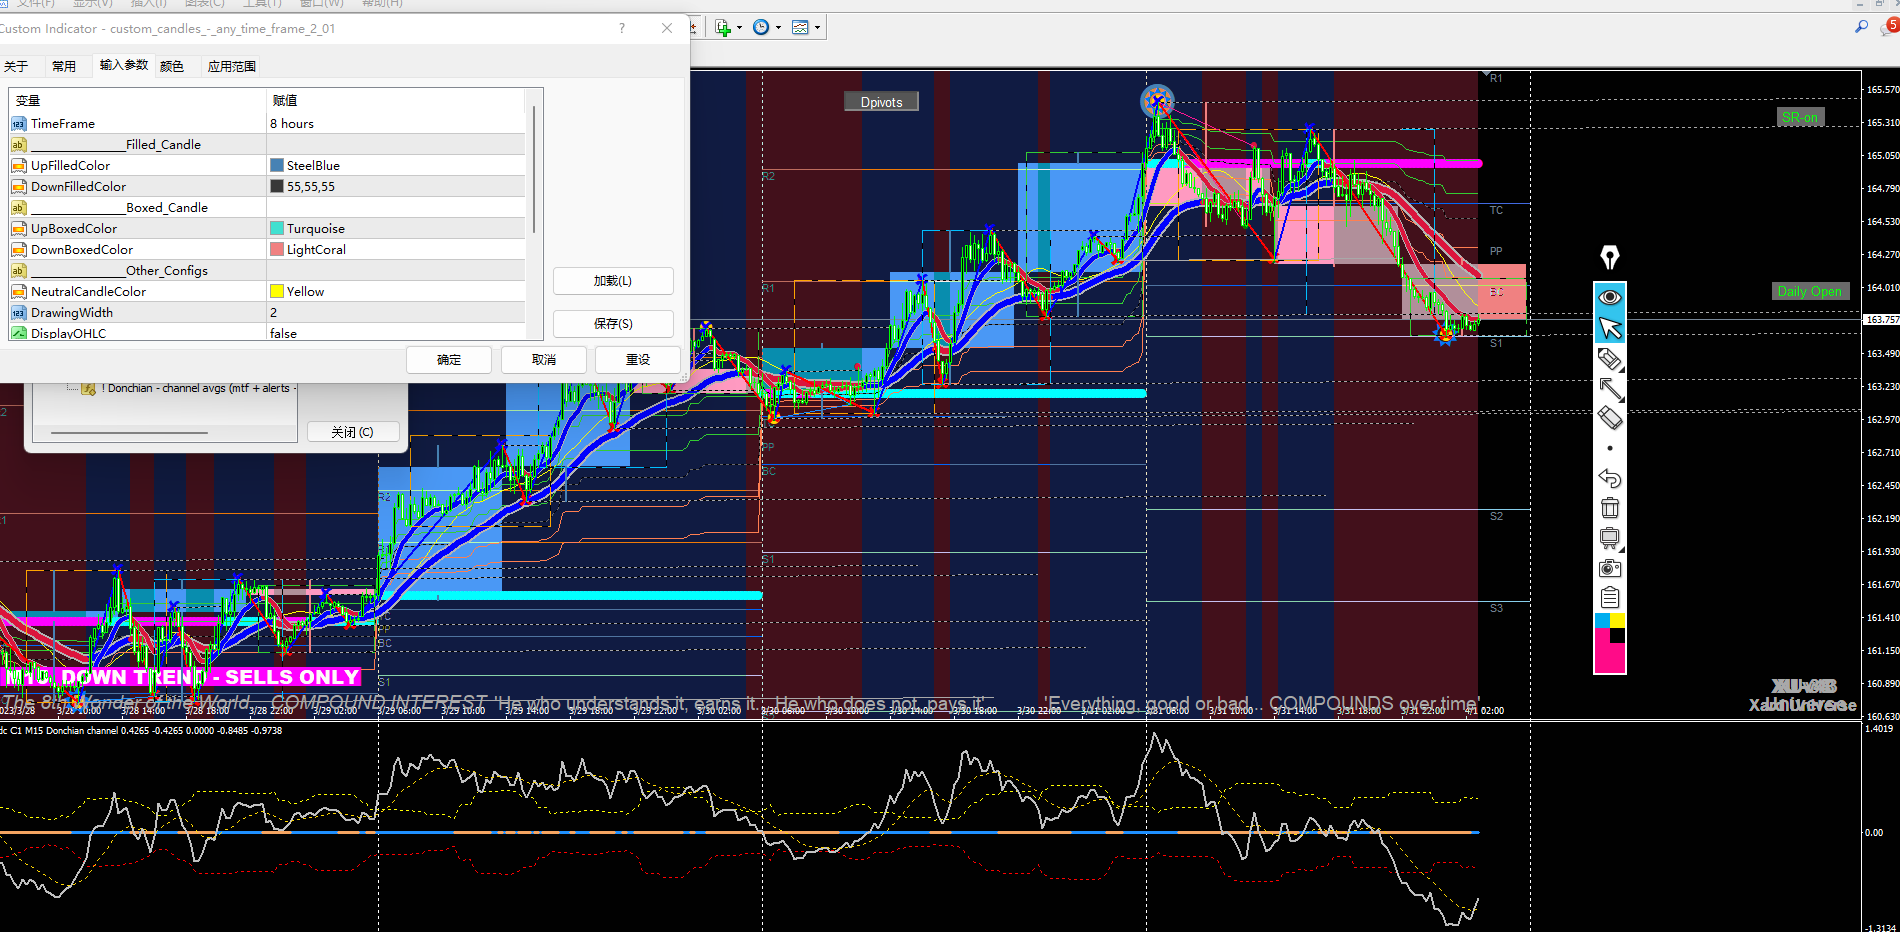Screen dimensions: 1900x932
Task: Switch to the 关于 tab
Action: (16, 66)
